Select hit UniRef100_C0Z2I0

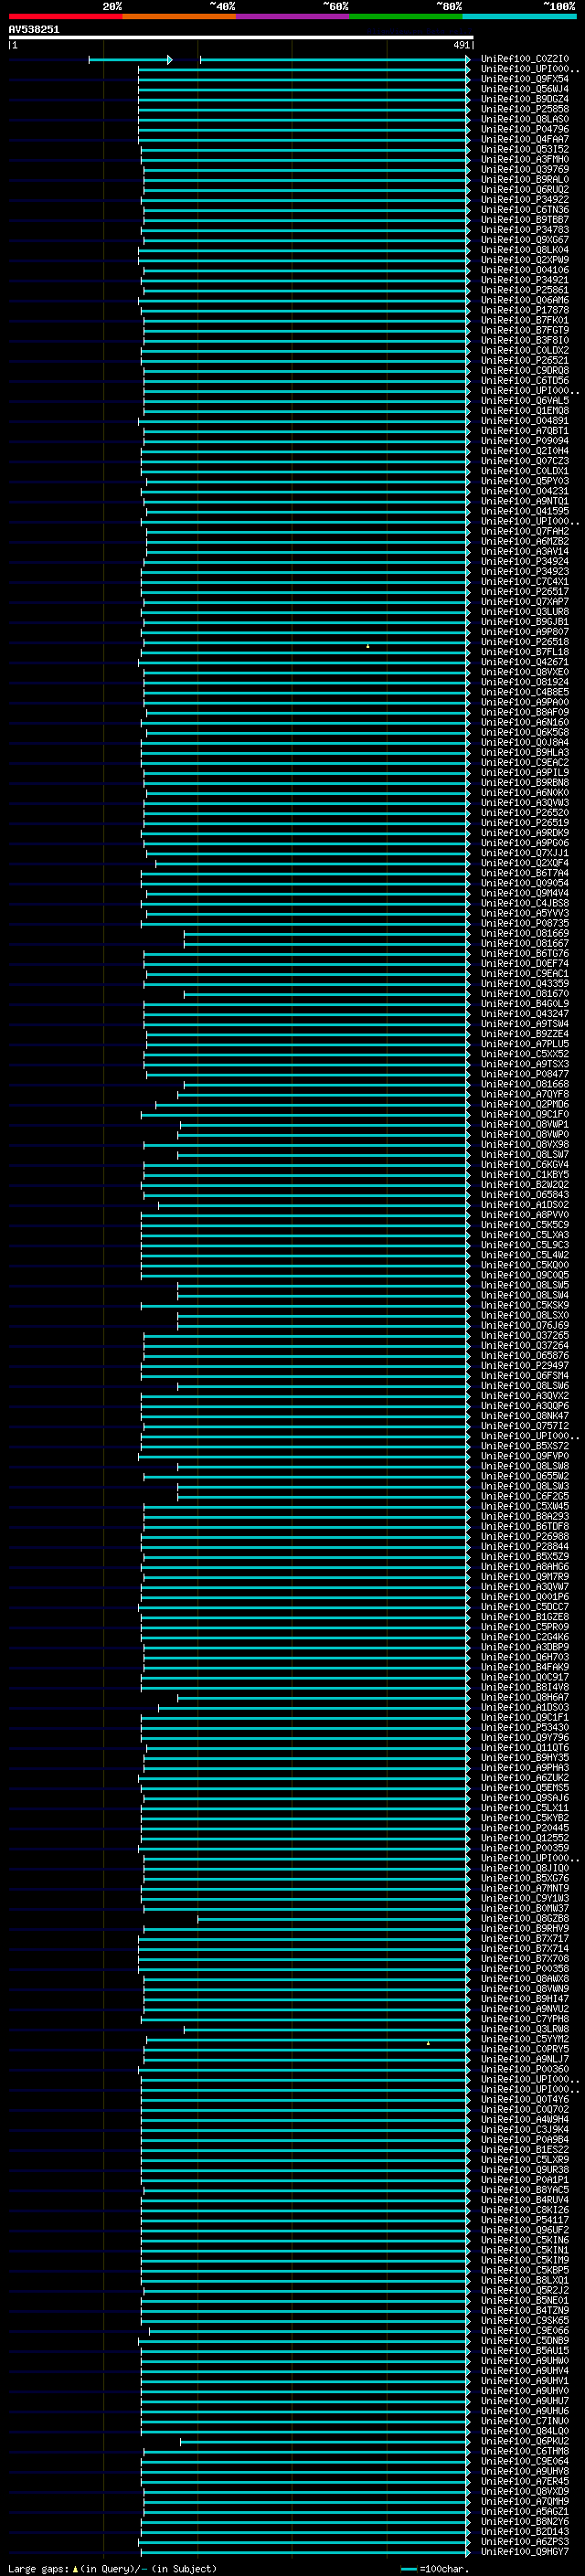coord(525,59)
